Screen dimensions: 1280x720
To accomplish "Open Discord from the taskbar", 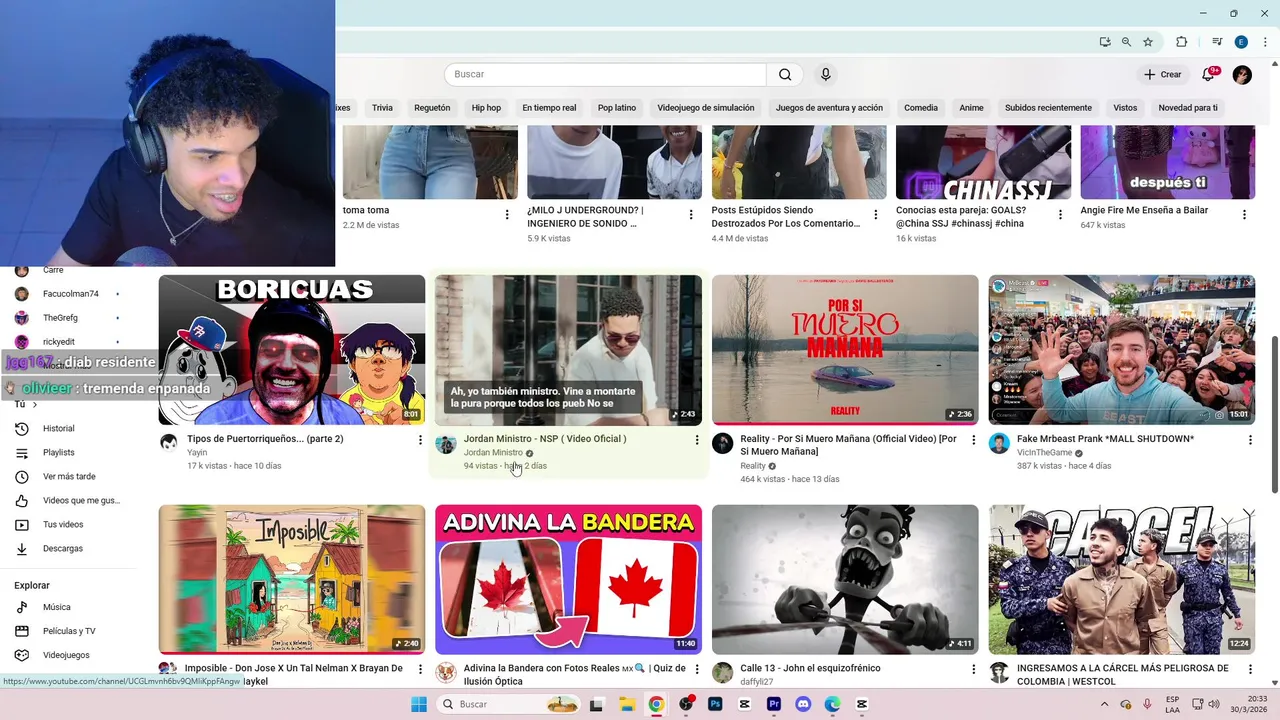I will pyautogui.click(x=803, y=704).
